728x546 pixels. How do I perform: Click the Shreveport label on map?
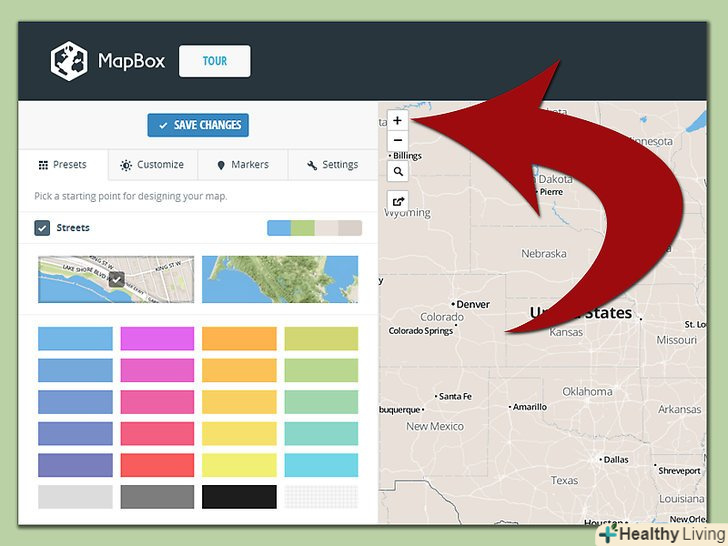coord(679,471)
